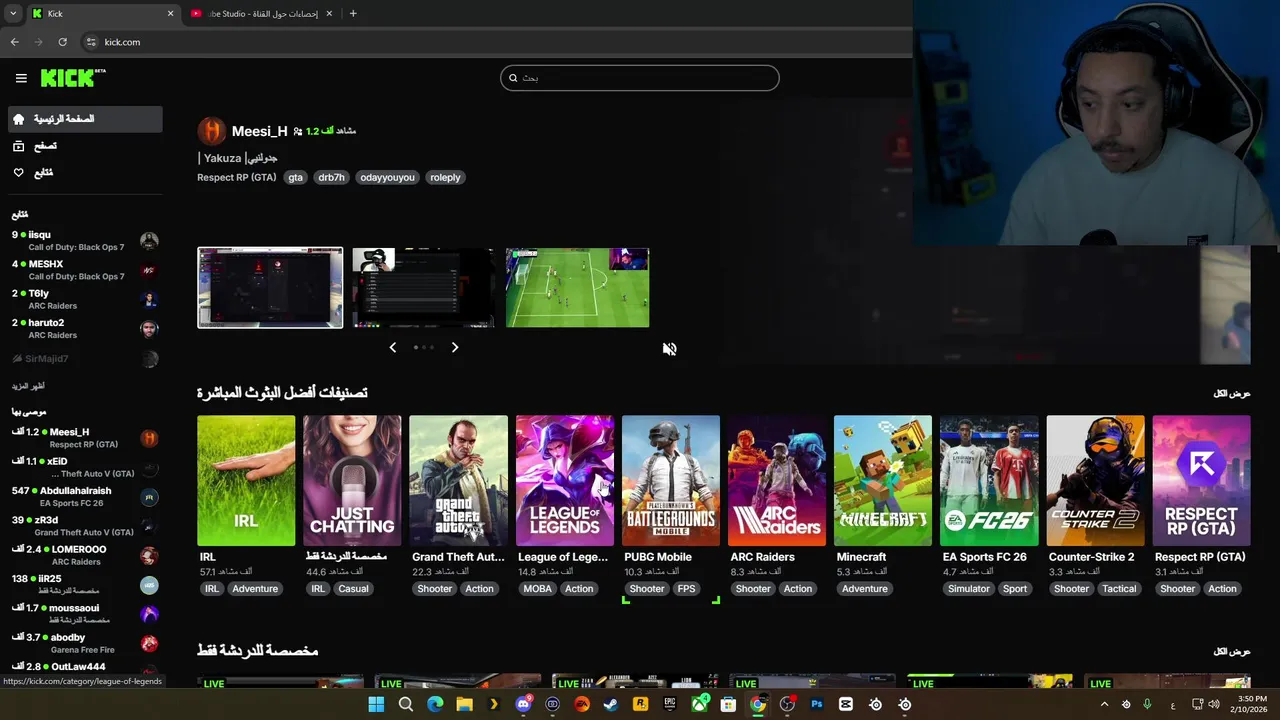Image resolution: width=1280 pixels, height=720 pixels.
Task: Open the Respect RP (GTA) category card
Action: point(1202,481)
